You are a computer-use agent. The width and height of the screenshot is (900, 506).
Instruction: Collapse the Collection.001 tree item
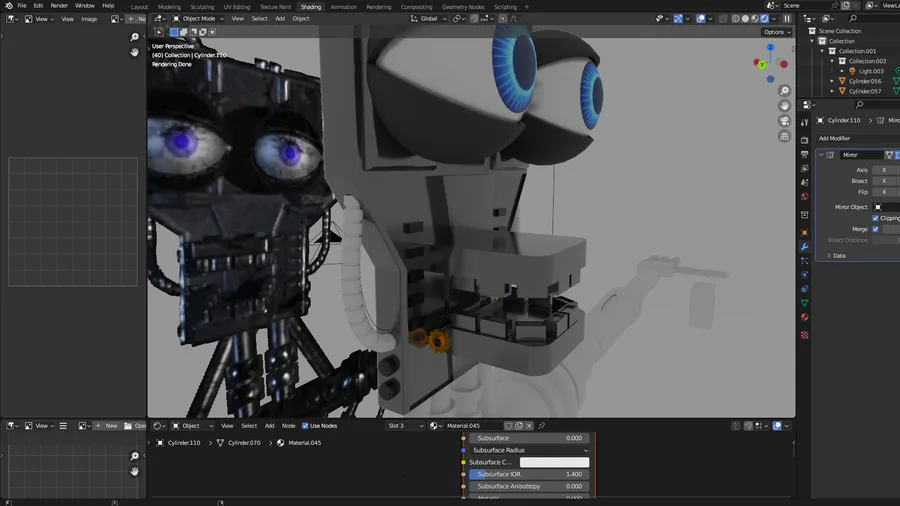point(822,51)
